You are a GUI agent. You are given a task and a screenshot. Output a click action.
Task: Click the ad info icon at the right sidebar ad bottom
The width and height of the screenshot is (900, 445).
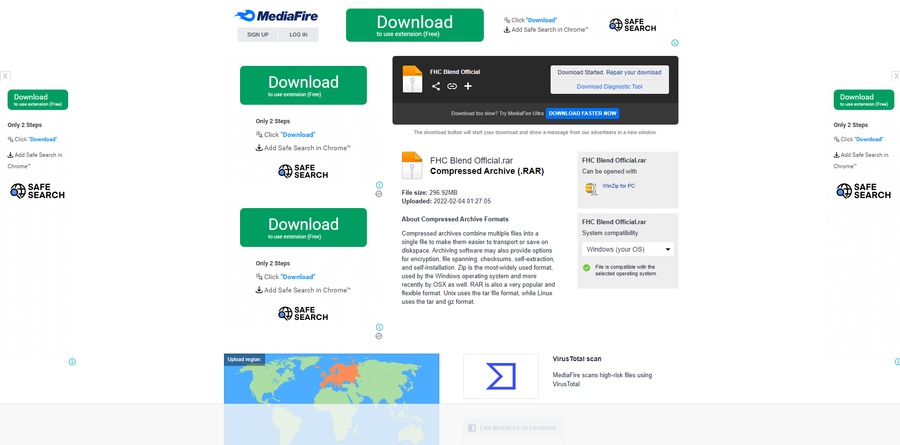click(x=897, y=362)
